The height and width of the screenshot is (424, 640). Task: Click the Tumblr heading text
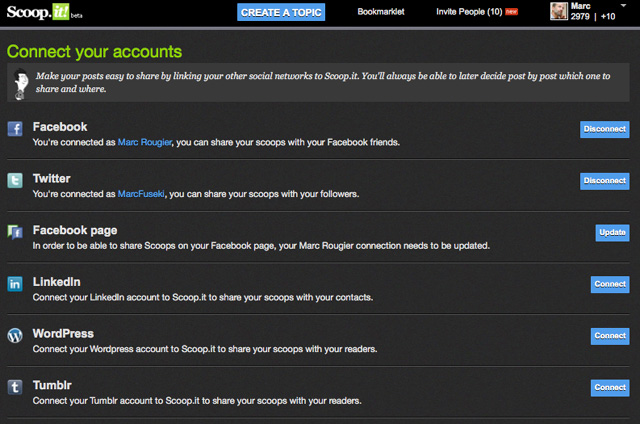click(52, 385)
